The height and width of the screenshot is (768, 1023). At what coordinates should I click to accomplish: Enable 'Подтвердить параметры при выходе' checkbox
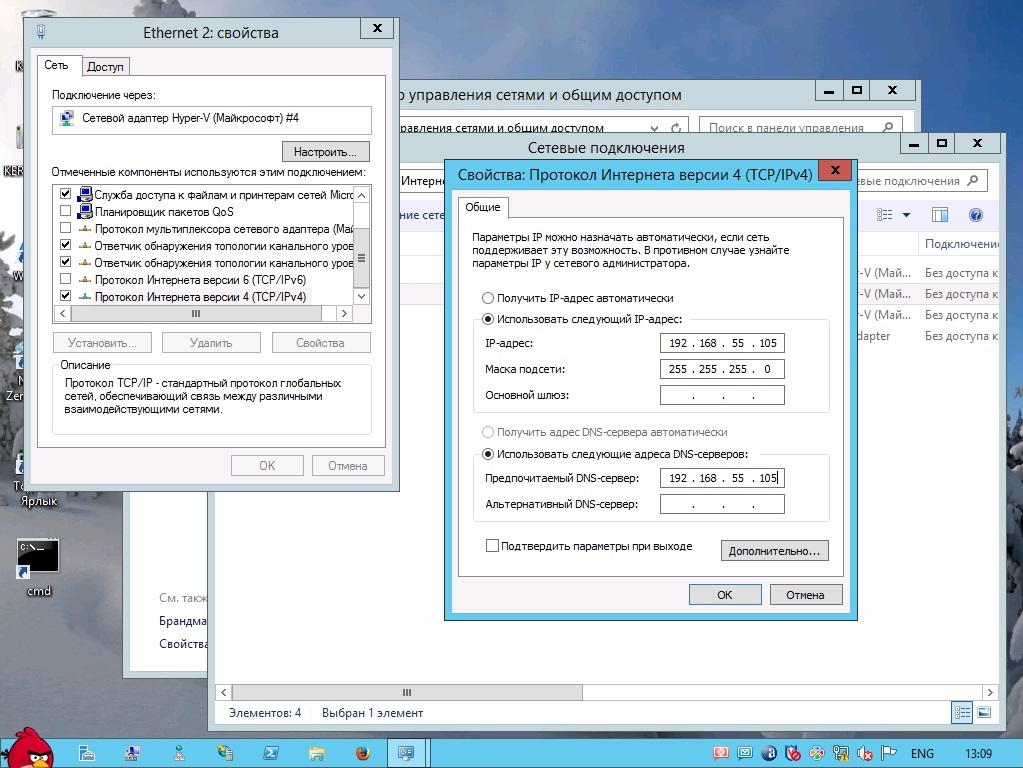492,546
